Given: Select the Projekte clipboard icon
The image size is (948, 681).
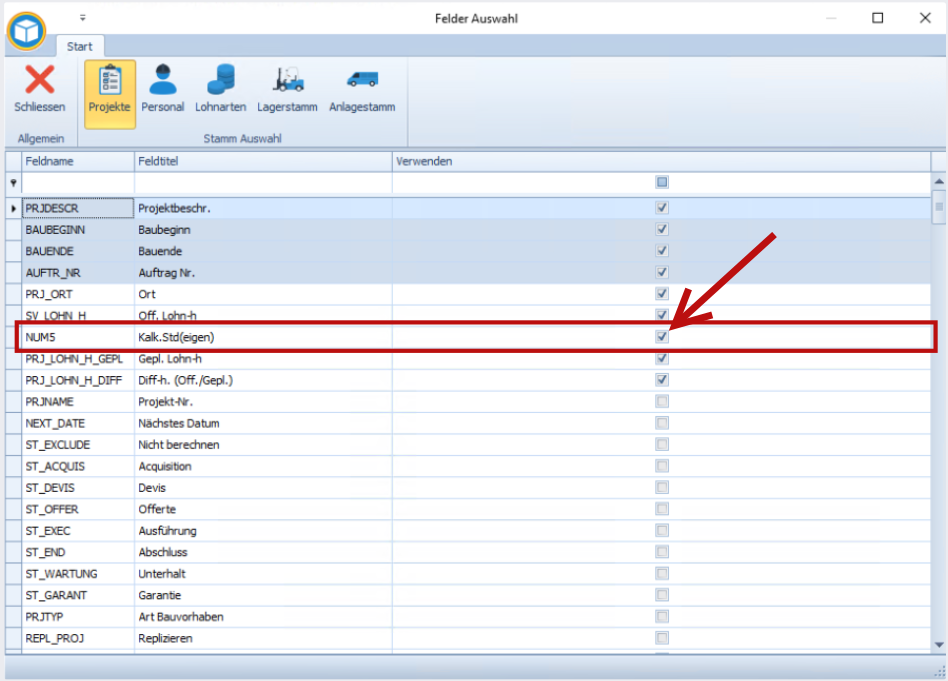Looking at the screenshot, I should [110, 80].
